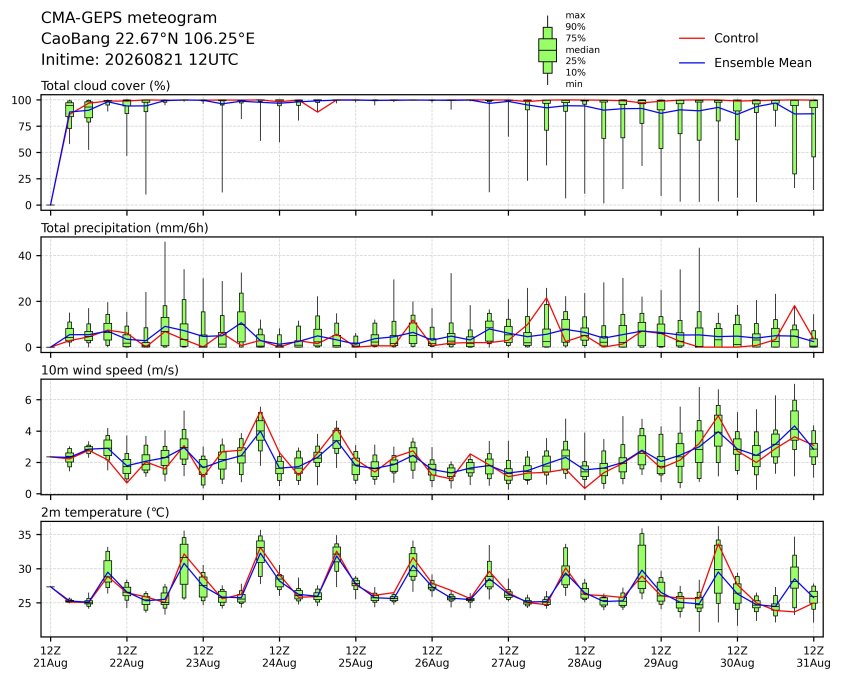Screen dimensions: 842x680
Task: Click the "40" tick on precipitation axis
Action: pyautogui.click(x=26, y=256)
